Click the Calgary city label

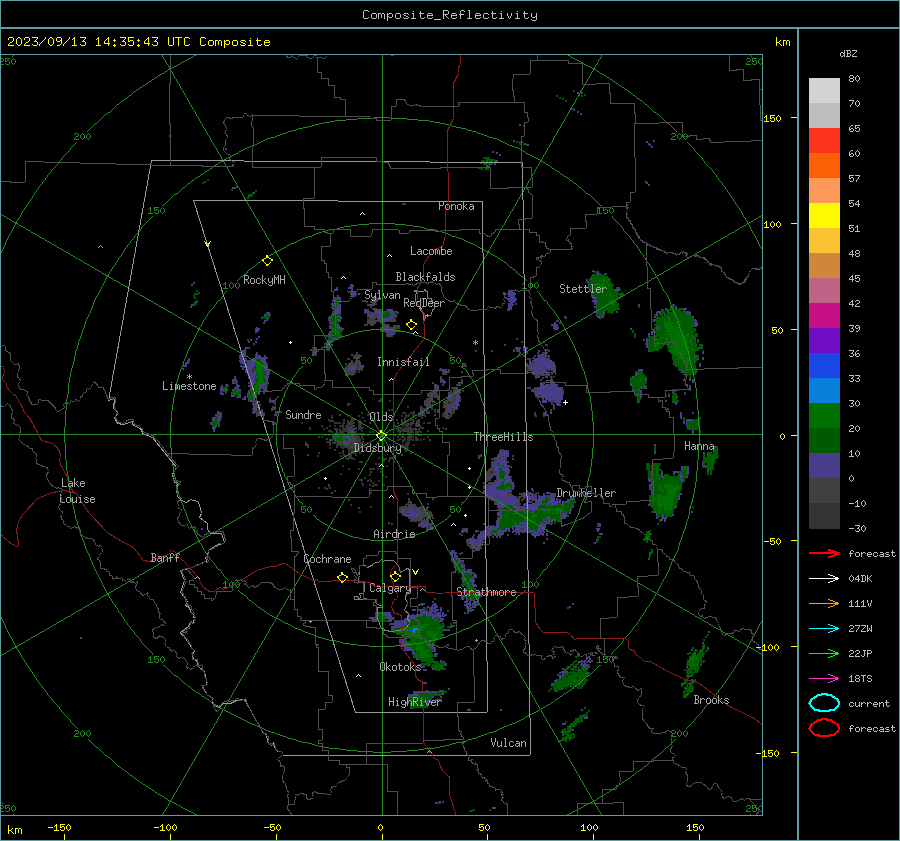[390, 588]
